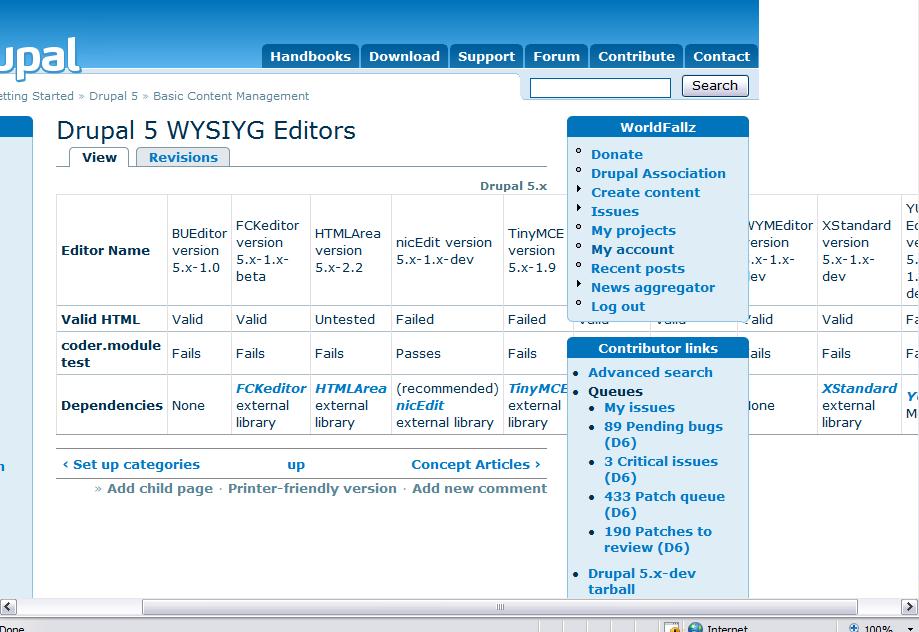The image size is (919, 632).
Task: Open My issues queue
Action: click(x=639, y=407)
